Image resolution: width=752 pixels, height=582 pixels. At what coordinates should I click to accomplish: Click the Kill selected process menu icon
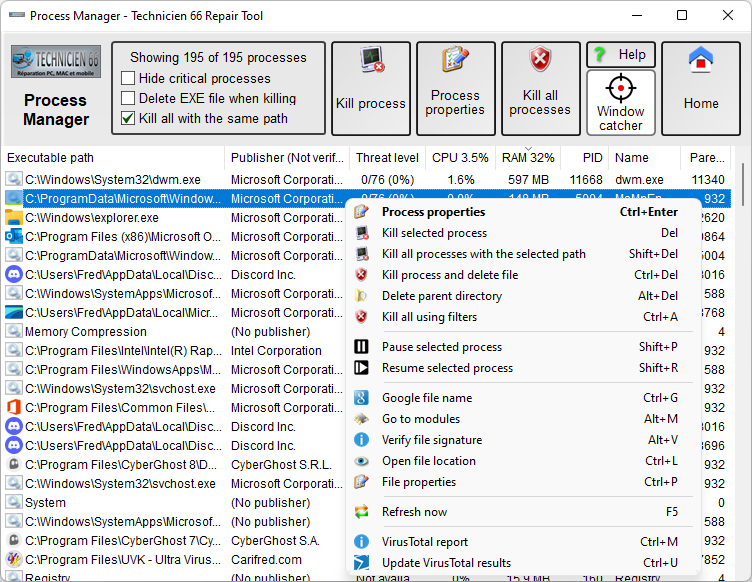(361, 233)
